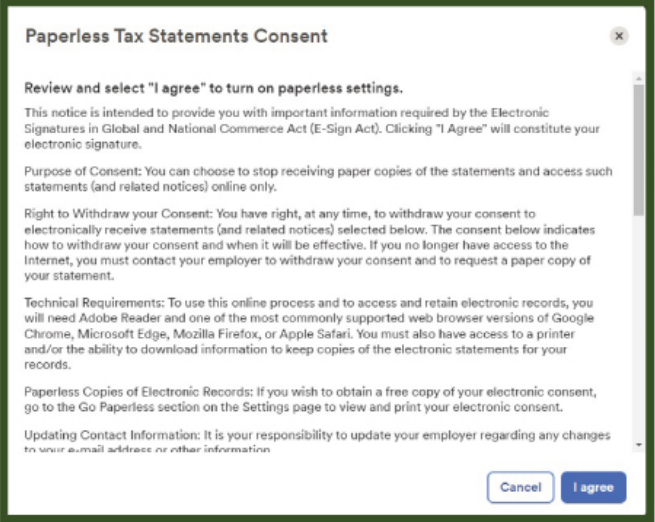655x522 pixels.
Task: Click the empty scrollbar track below the thumb
Action: (x=639, y=330)
